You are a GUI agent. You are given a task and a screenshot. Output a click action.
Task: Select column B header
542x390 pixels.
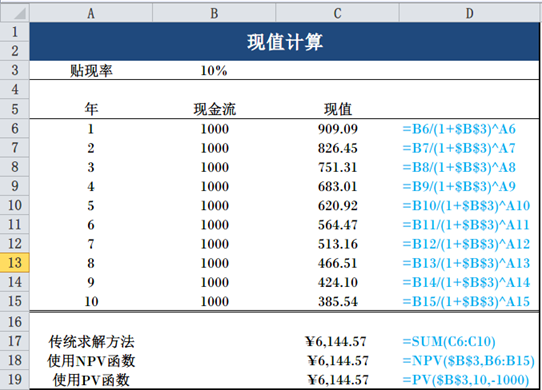click(x=214, y=13)
